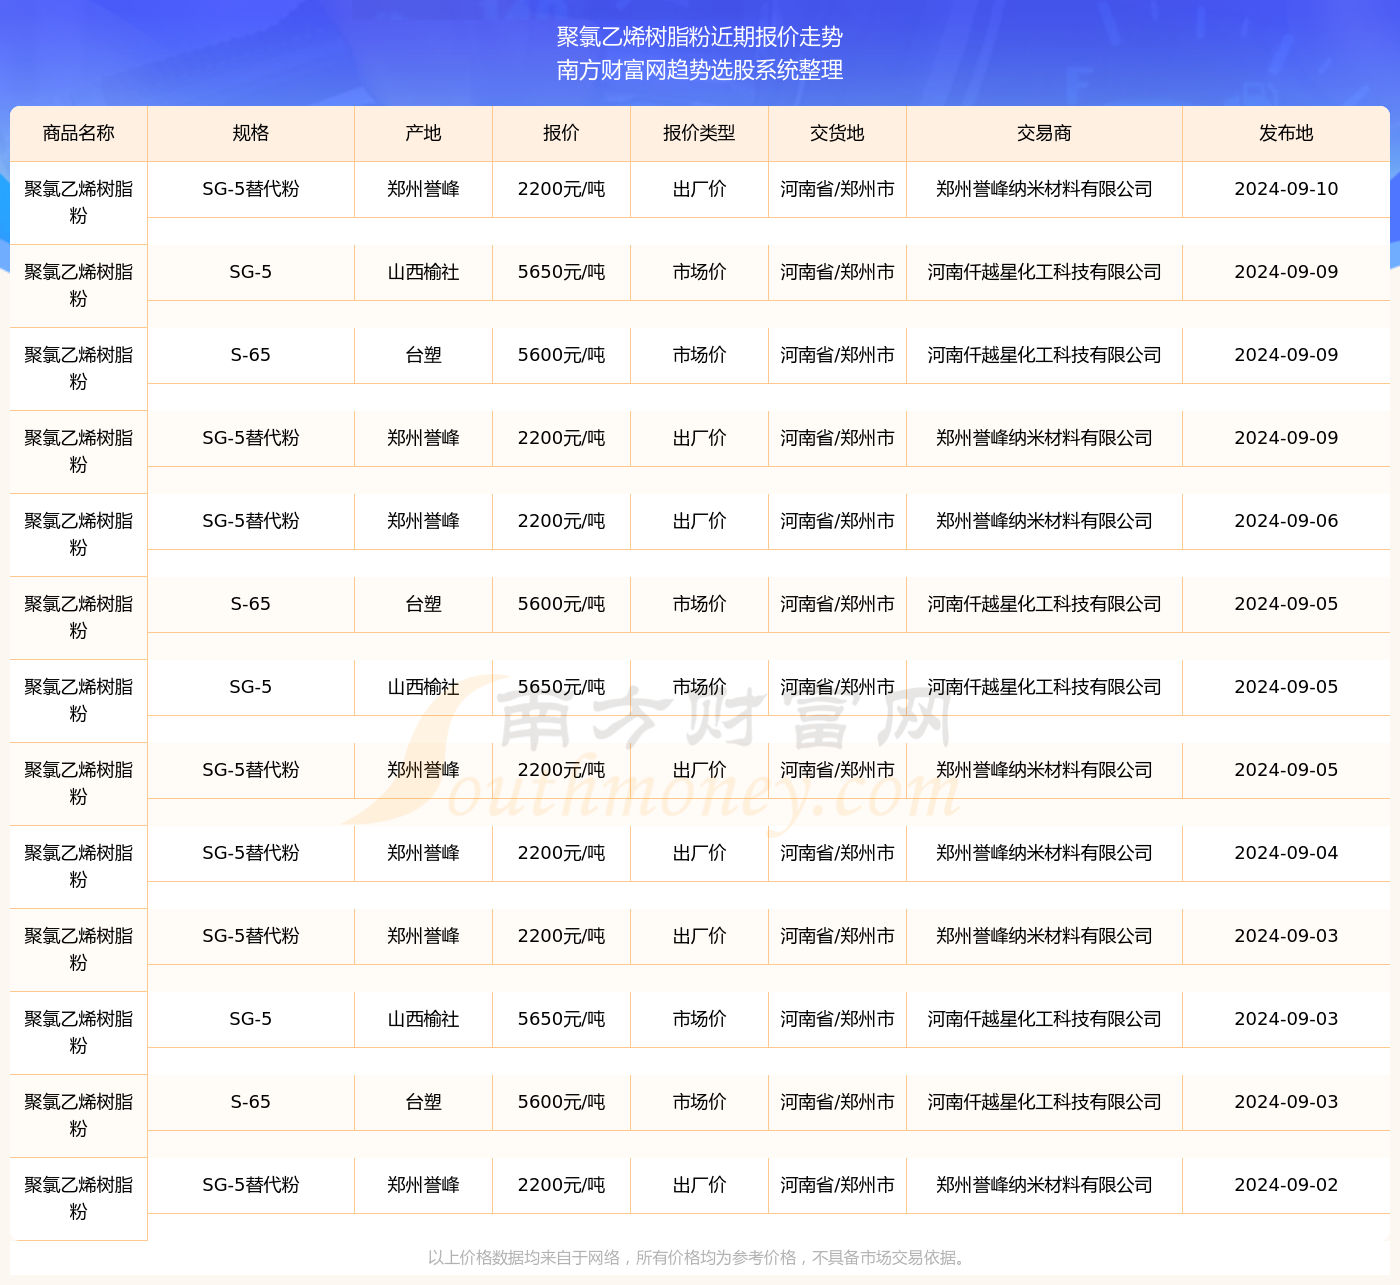Click 郑州誉峰纳米材料有限公司 in the 2024-09-10 row
The height and width of the screenshot is (1285, 1400).
click(1044, 189)
